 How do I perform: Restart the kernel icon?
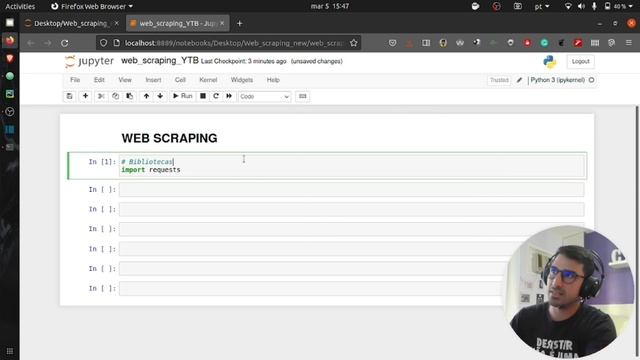tap(216, 96)
